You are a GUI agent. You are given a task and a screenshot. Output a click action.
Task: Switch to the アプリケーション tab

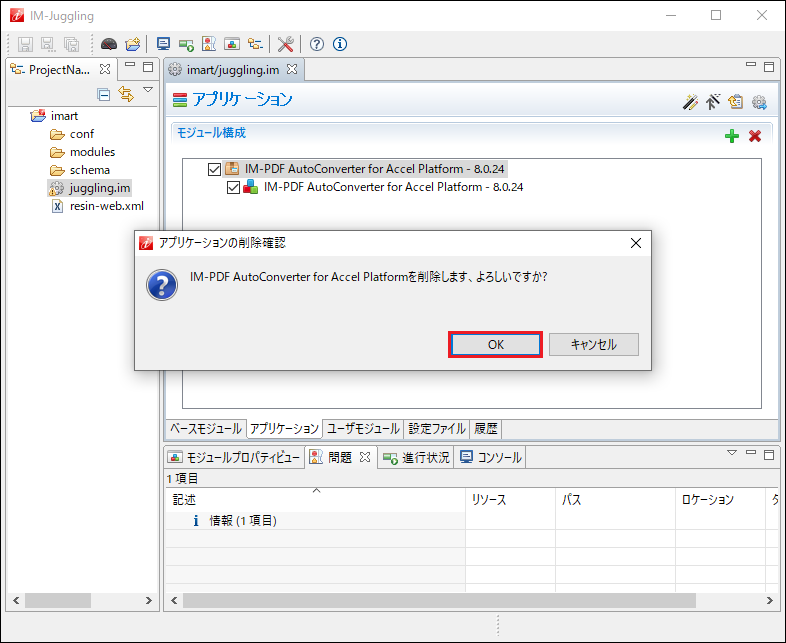click(284, 429)
